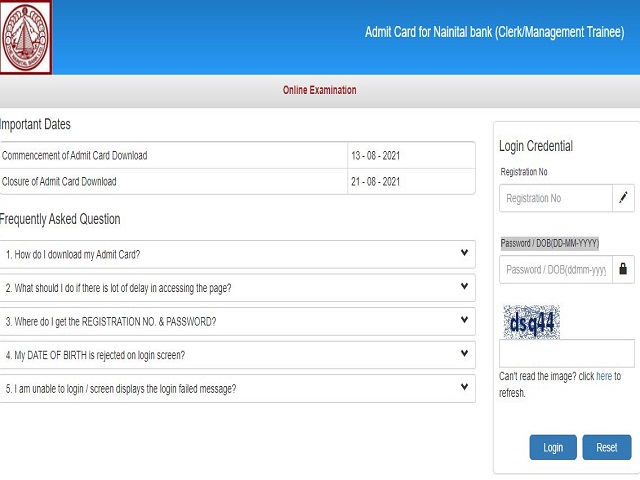Image resolution: width=640 pixels, height=480 pixels.
Task: Select 'Closure of Admit Card Download' cell
Action: point(173,182)
